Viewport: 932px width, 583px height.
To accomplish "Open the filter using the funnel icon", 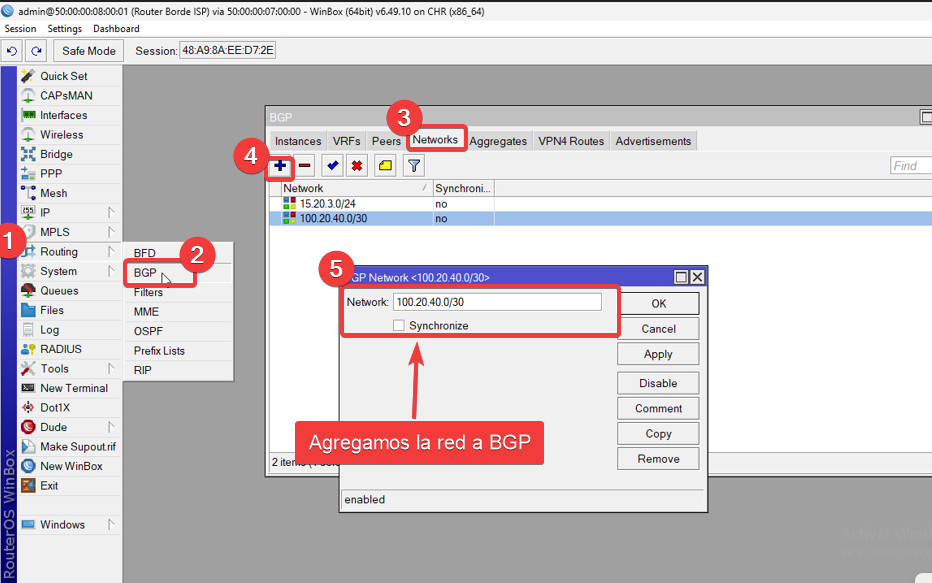I will click(413, 165).
